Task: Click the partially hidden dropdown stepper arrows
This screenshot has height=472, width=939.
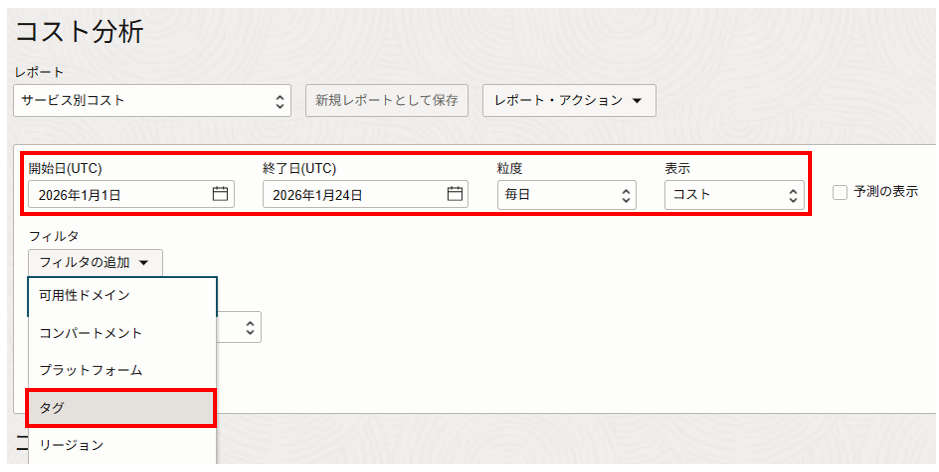Action: point(250,327)
